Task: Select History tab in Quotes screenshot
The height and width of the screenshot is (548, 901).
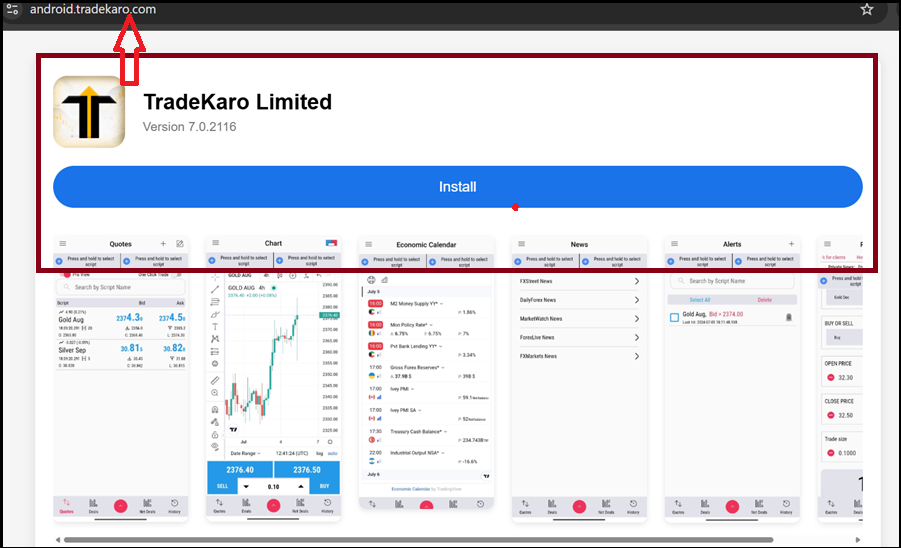Action: (175, 505)
